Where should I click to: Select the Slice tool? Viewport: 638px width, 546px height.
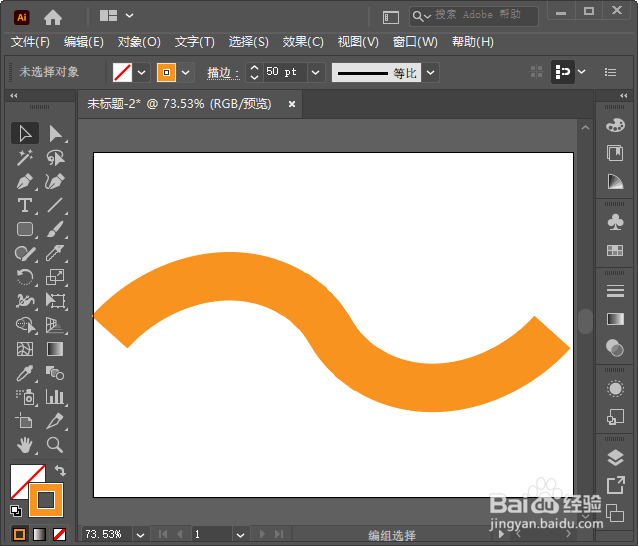click(55, 421)
